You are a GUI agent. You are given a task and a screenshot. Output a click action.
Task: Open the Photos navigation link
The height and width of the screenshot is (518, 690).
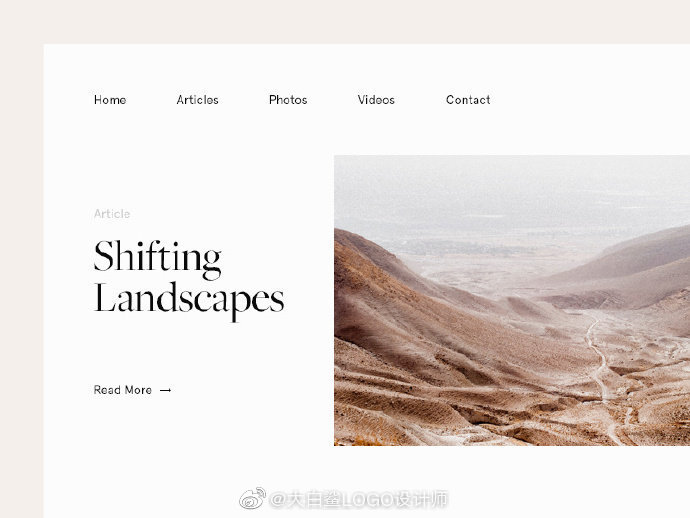[288, 100]
